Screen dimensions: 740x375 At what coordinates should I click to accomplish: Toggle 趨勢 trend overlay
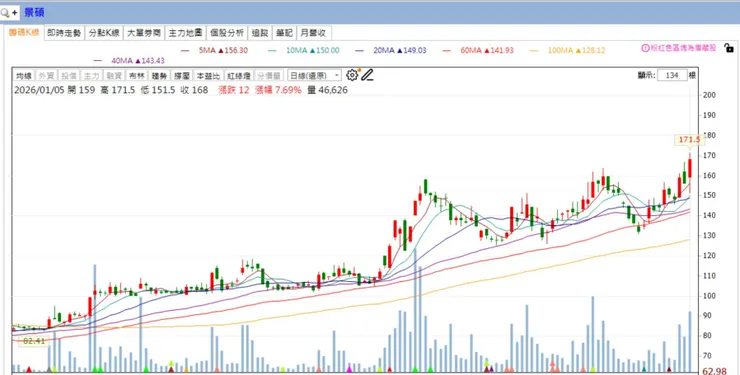point(160,75)
